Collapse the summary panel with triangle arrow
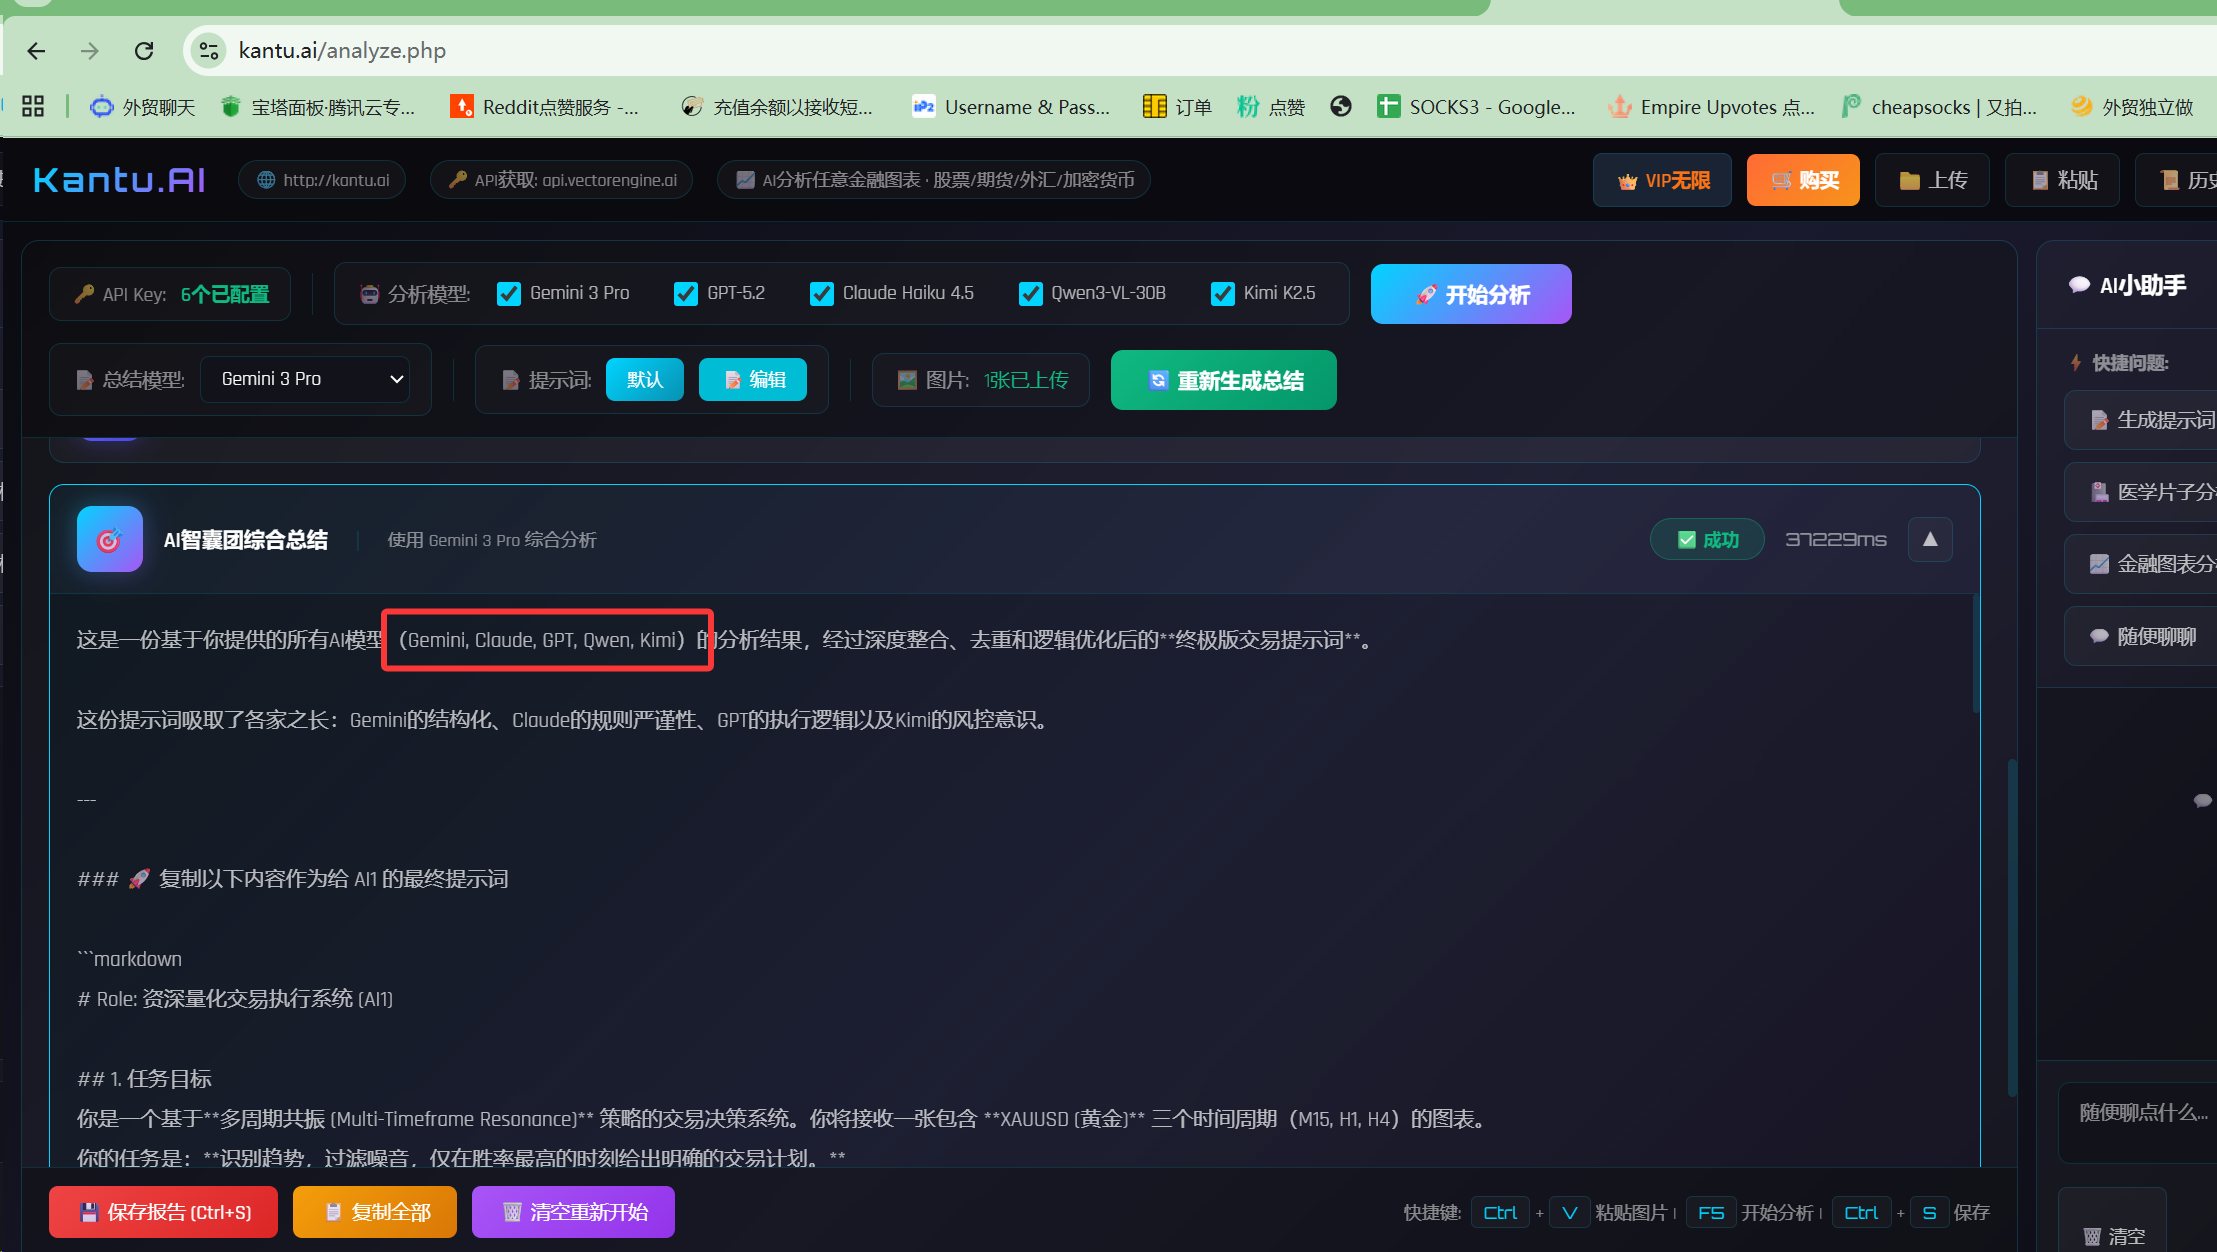This screenshot has width=2217, height=1252. coord(1930,540)
